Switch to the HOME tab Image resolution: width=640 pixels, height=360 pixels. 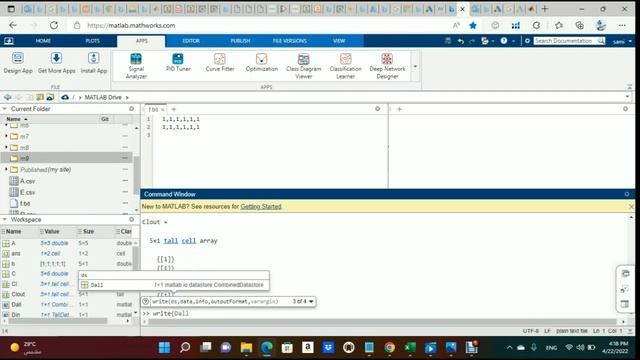click(43, 41)
